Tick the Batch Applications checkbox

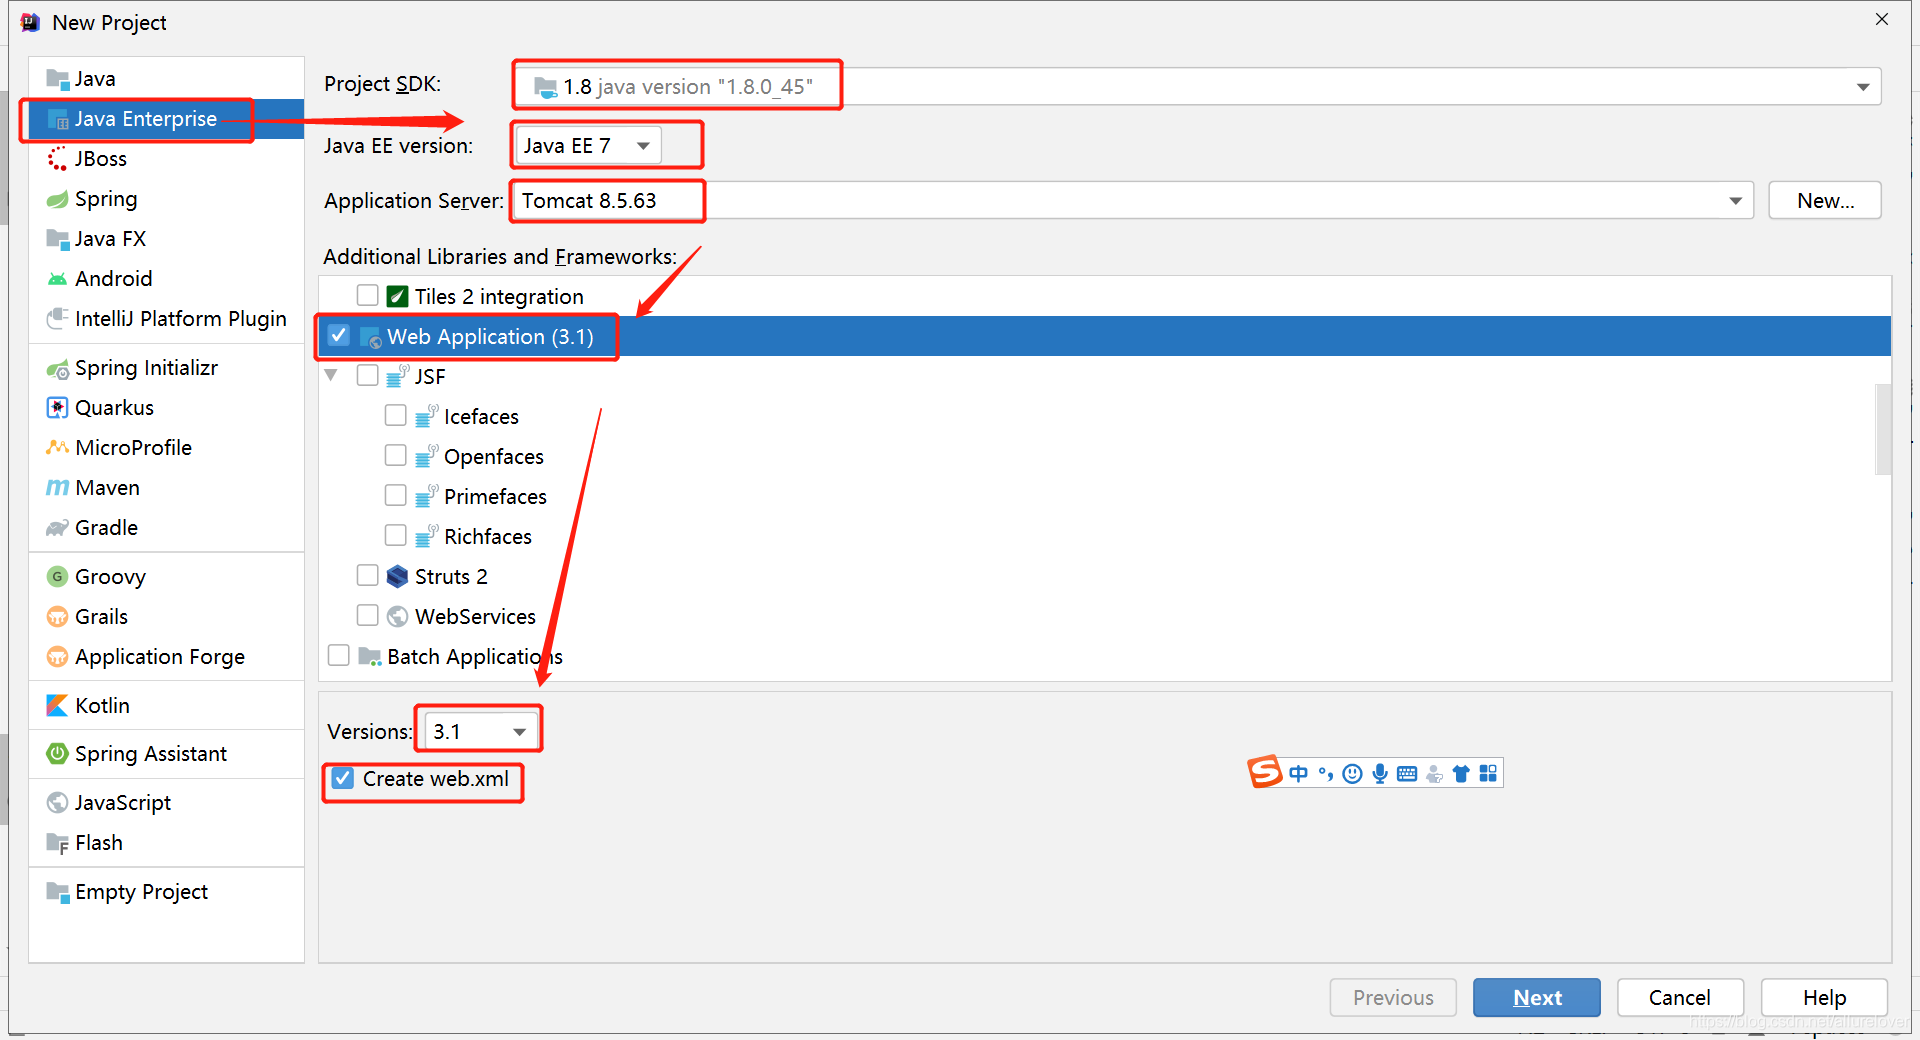pos(339,655)
